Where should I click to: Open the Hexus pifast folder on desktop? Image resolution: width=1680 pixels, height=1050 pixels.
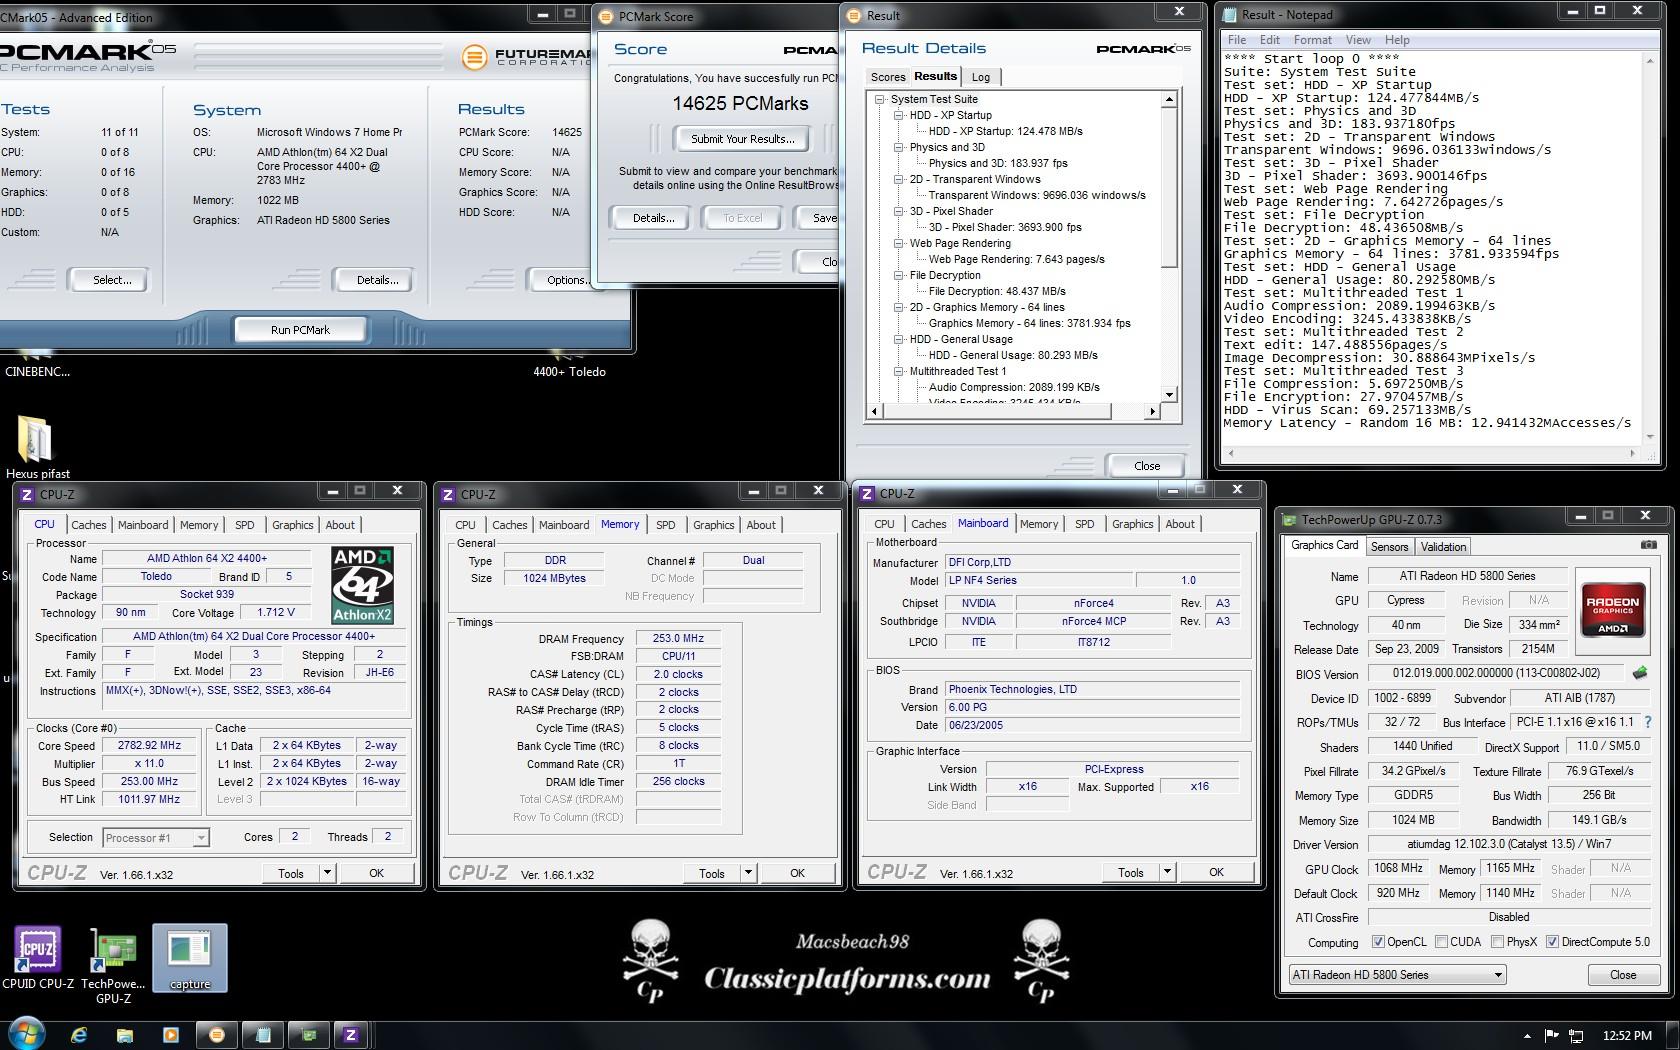click(36, 448)
